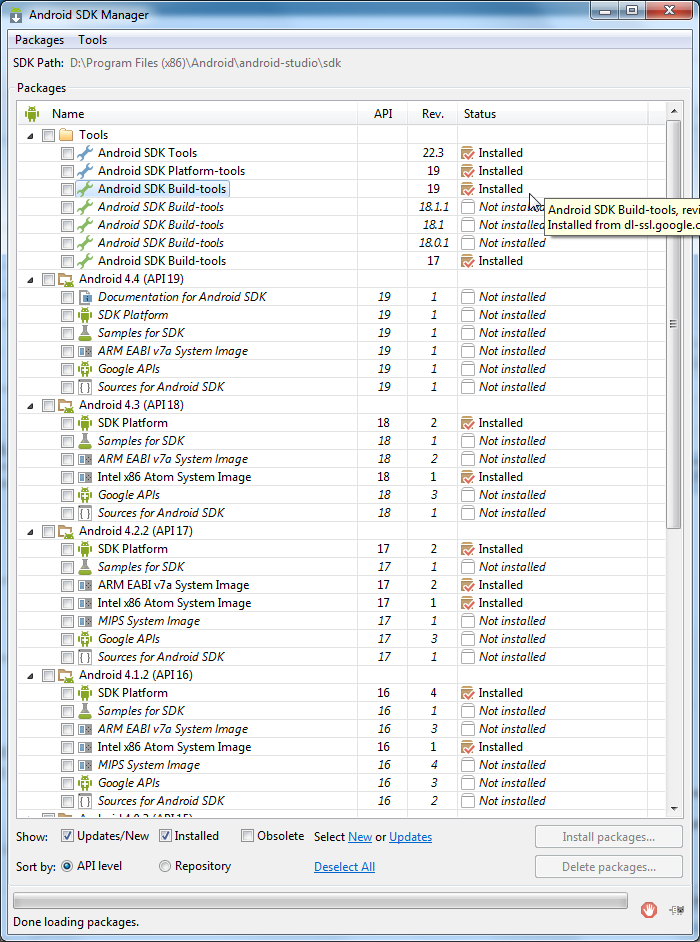The height and width of the screenshot is (942, 700).
Task: Click the API 18 SDK Platform android icon
Action: 85,423
